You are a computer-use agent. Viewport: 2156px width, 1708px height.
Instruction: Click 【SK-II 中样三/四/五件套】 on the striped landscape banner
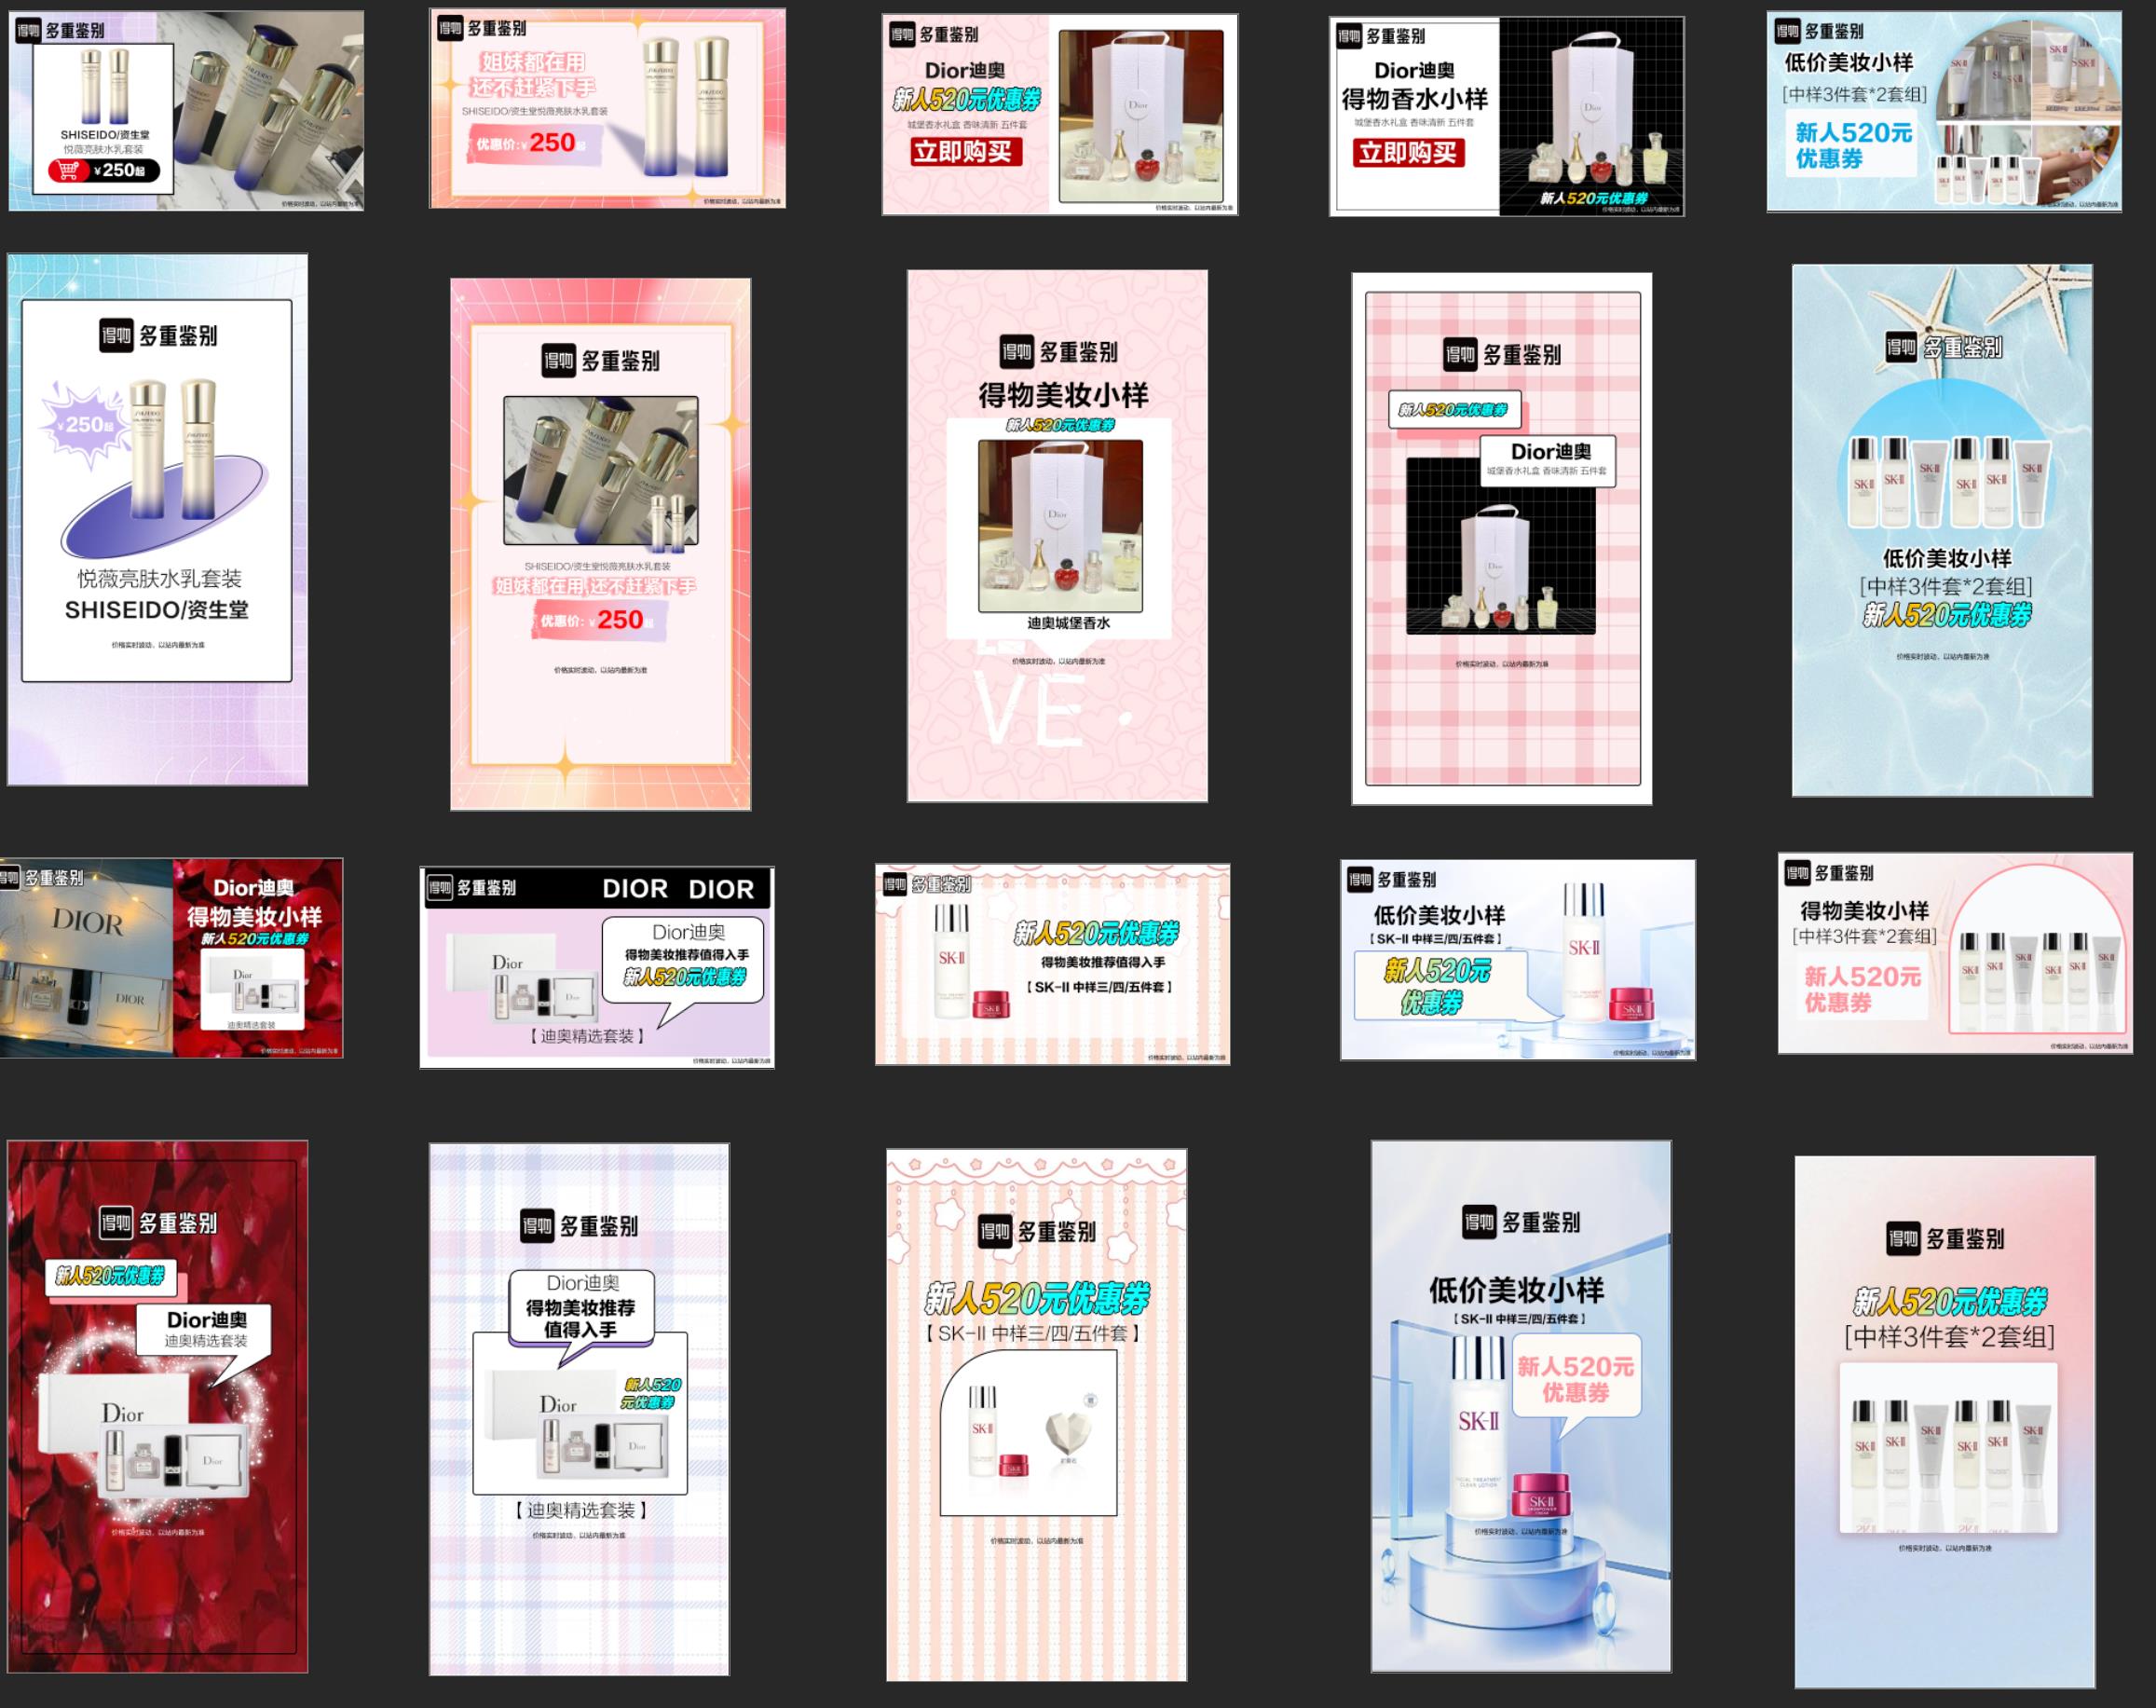[x=1098, y=987]
